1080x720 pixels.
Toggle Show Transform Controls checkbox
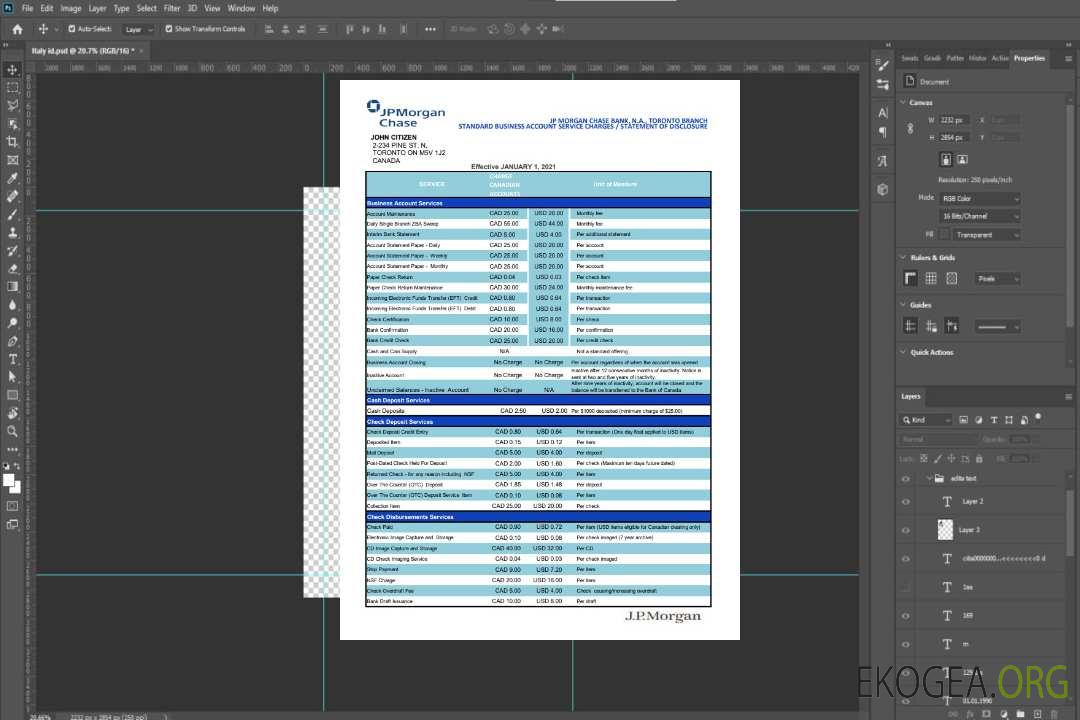[x=169, y=29]
